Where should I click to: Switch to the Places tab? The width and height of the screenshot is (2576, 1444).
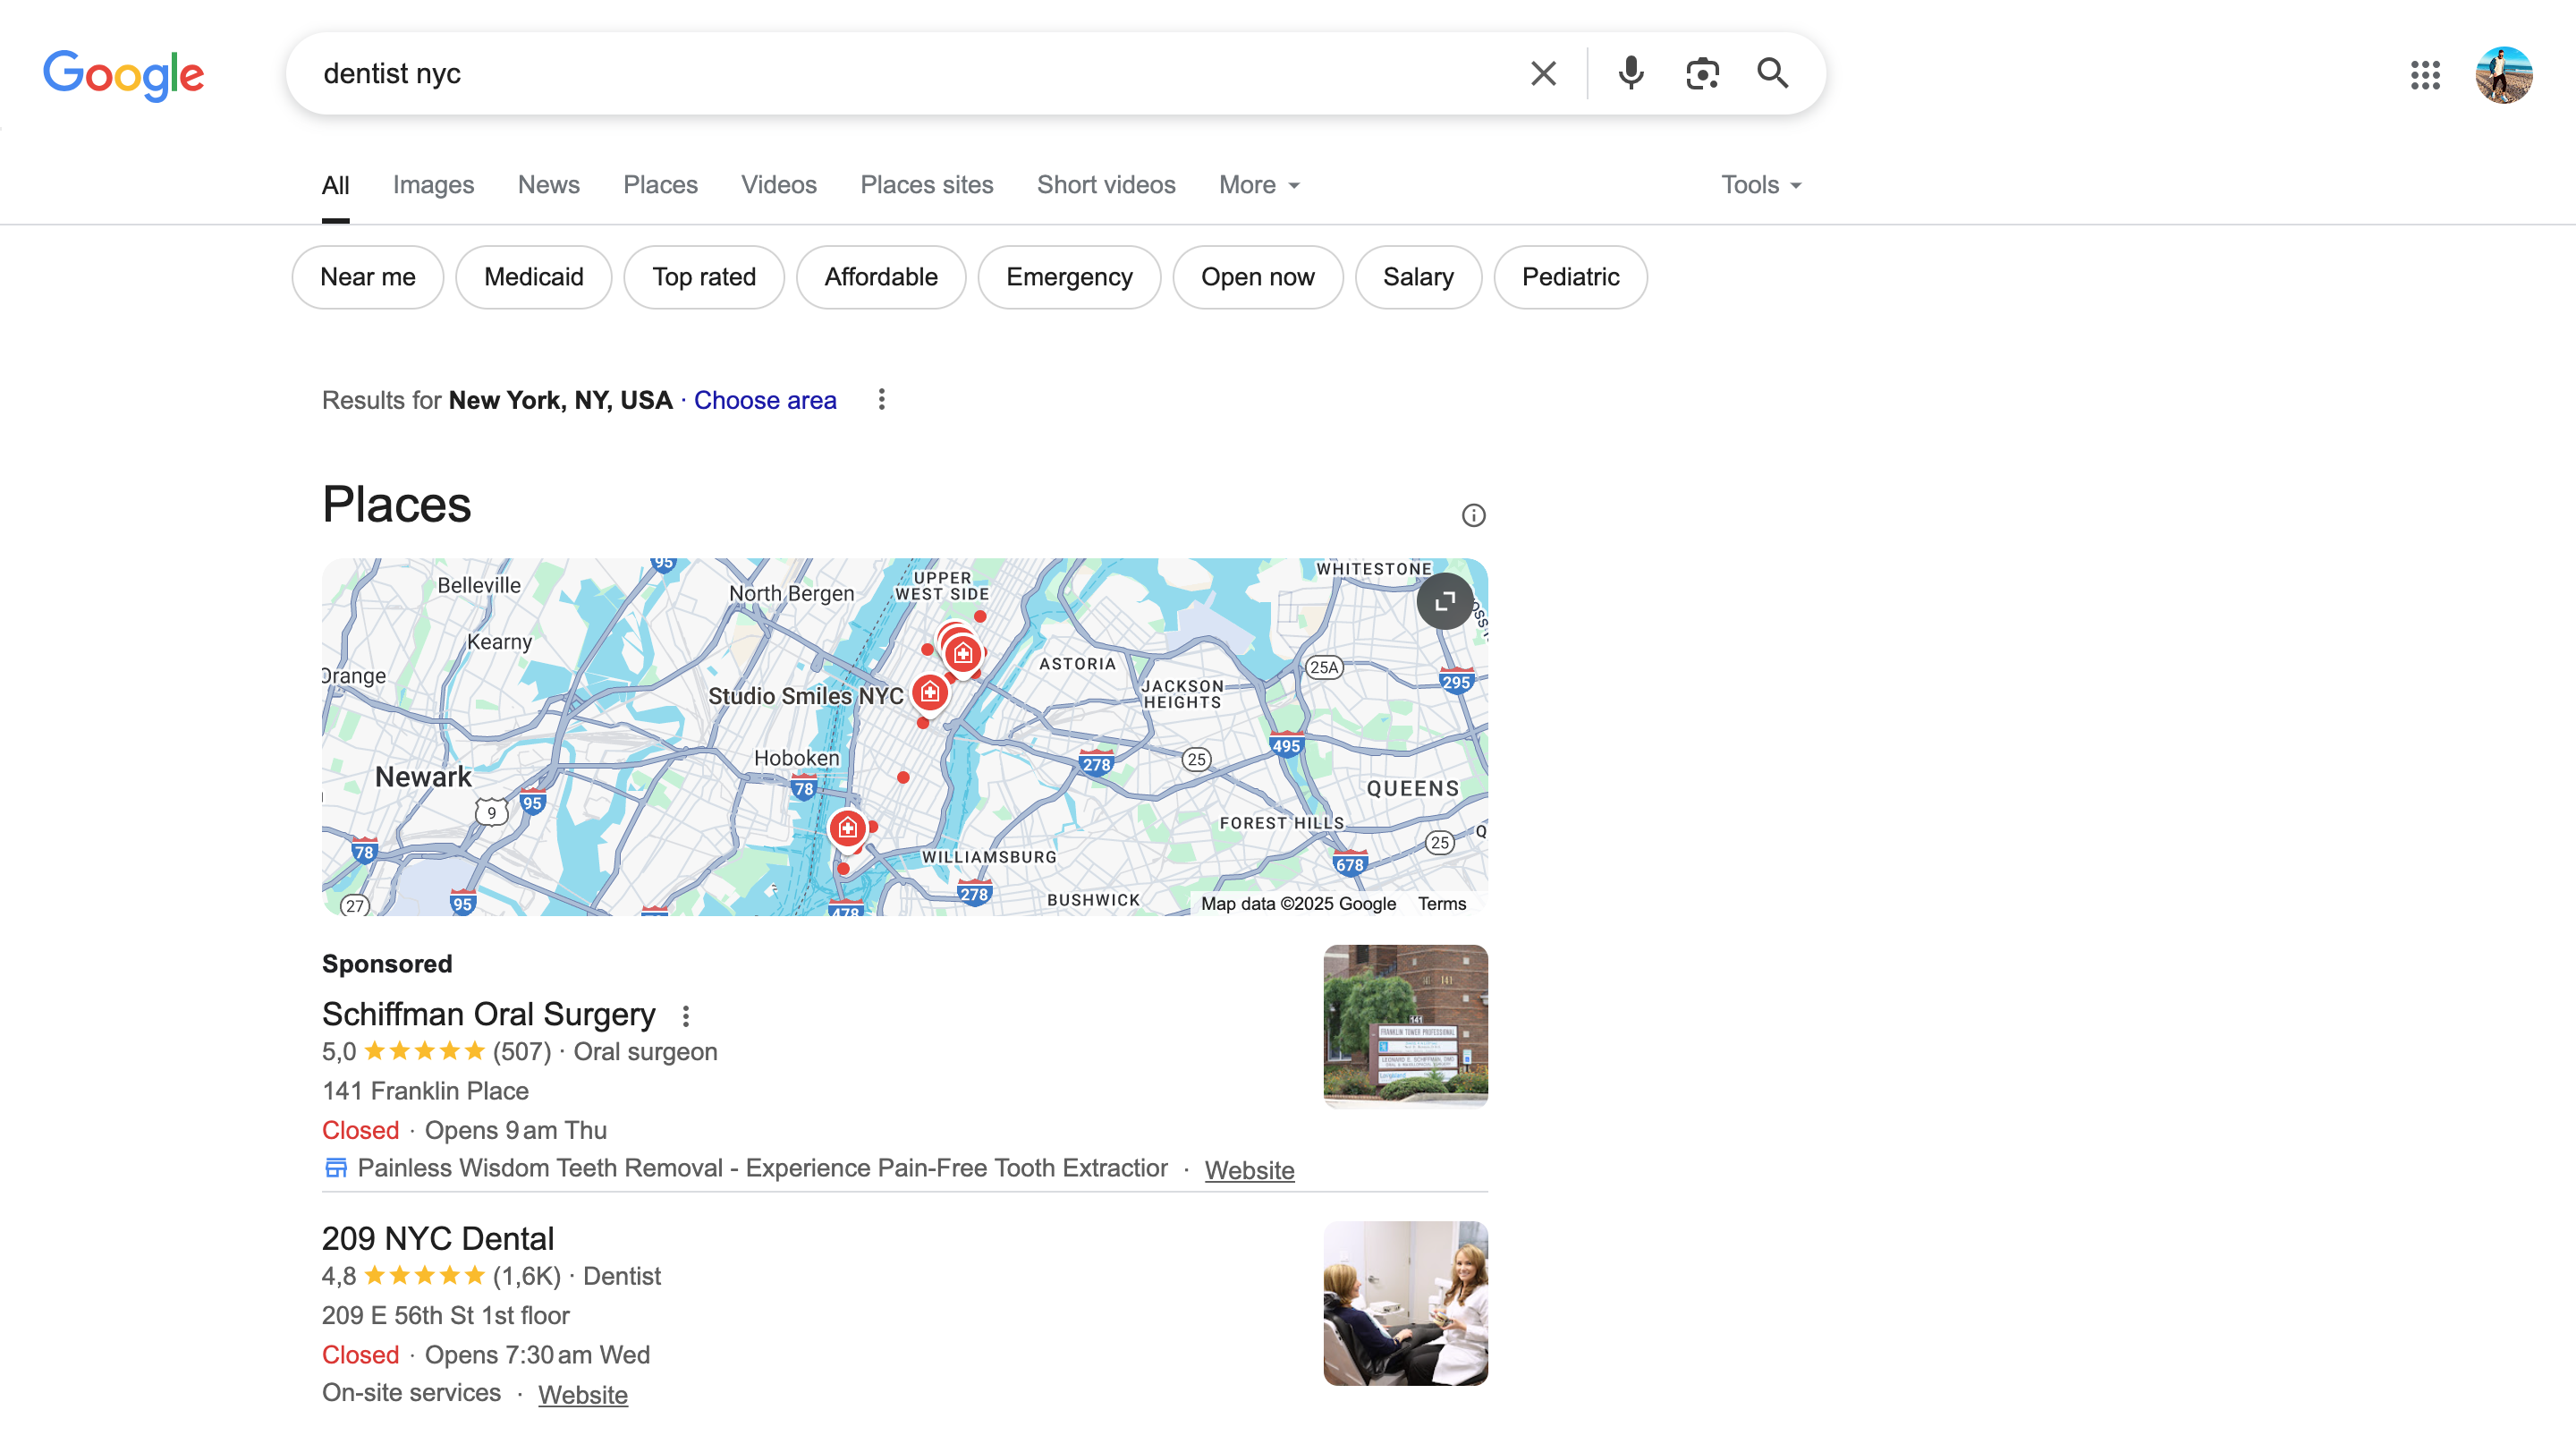[x=660, y=185]
